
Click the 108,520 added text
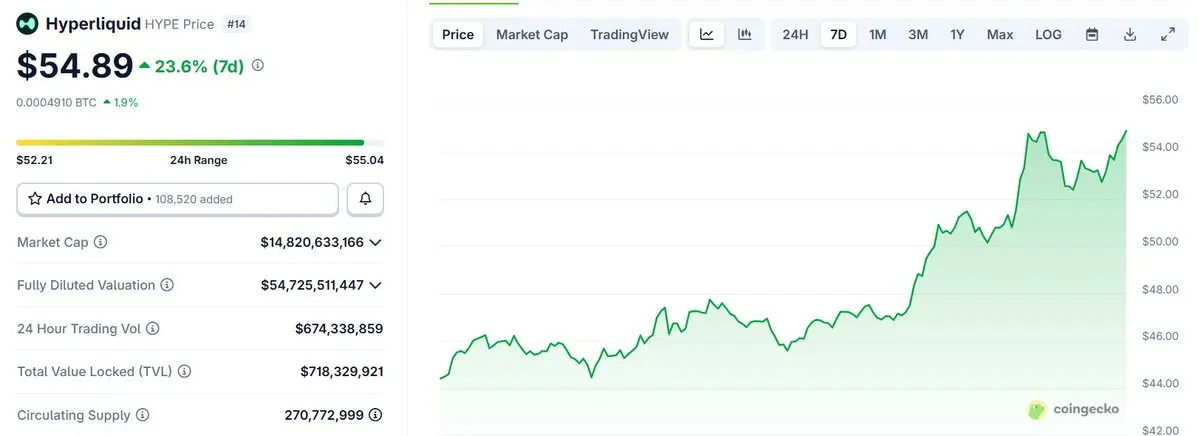pyautogui.click(x=193, y=199)
